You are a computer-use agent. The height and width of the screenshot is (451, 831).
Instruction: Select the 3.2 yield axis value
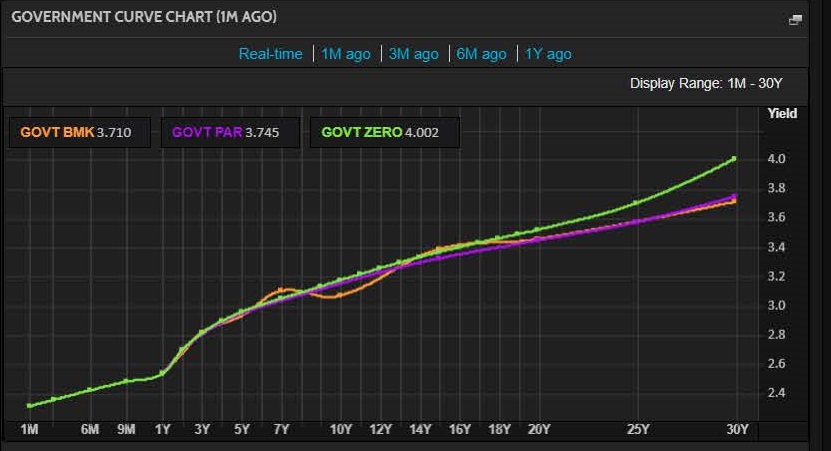776,276
